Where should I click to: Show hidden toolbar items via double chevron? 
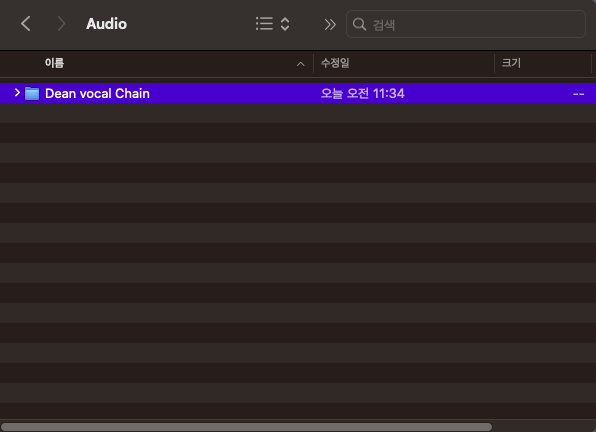coord(330,25)
